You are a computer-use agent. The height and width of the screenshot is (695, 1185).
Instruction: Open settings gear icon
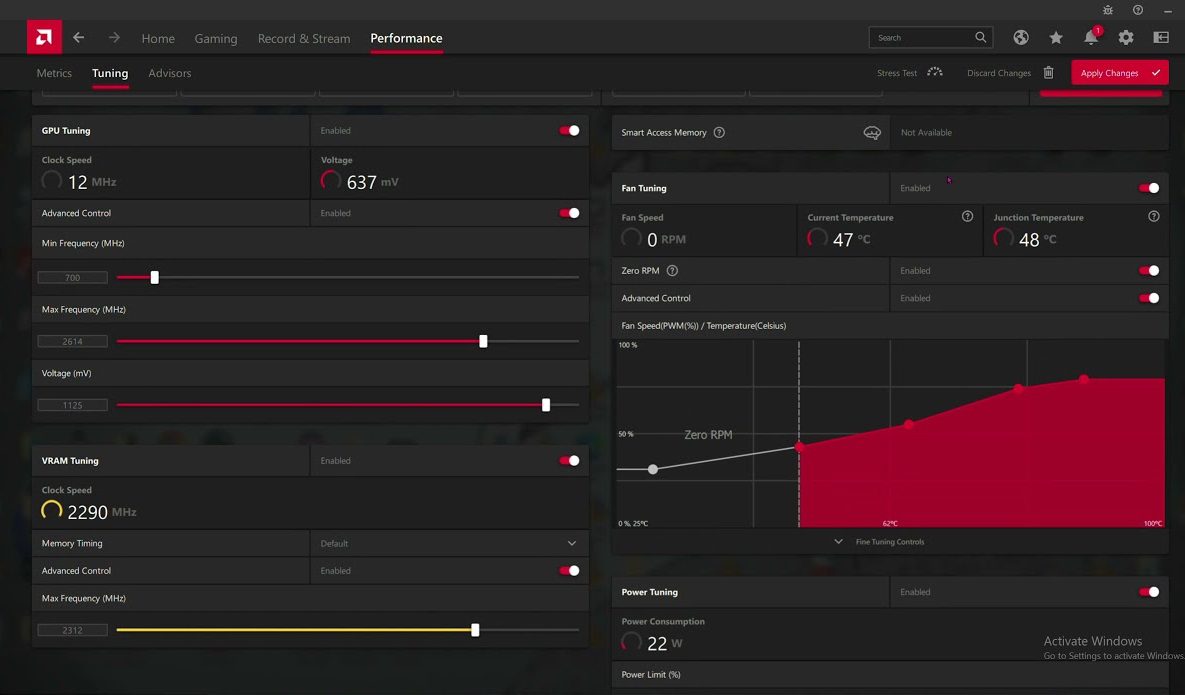tap(1126, 37)
